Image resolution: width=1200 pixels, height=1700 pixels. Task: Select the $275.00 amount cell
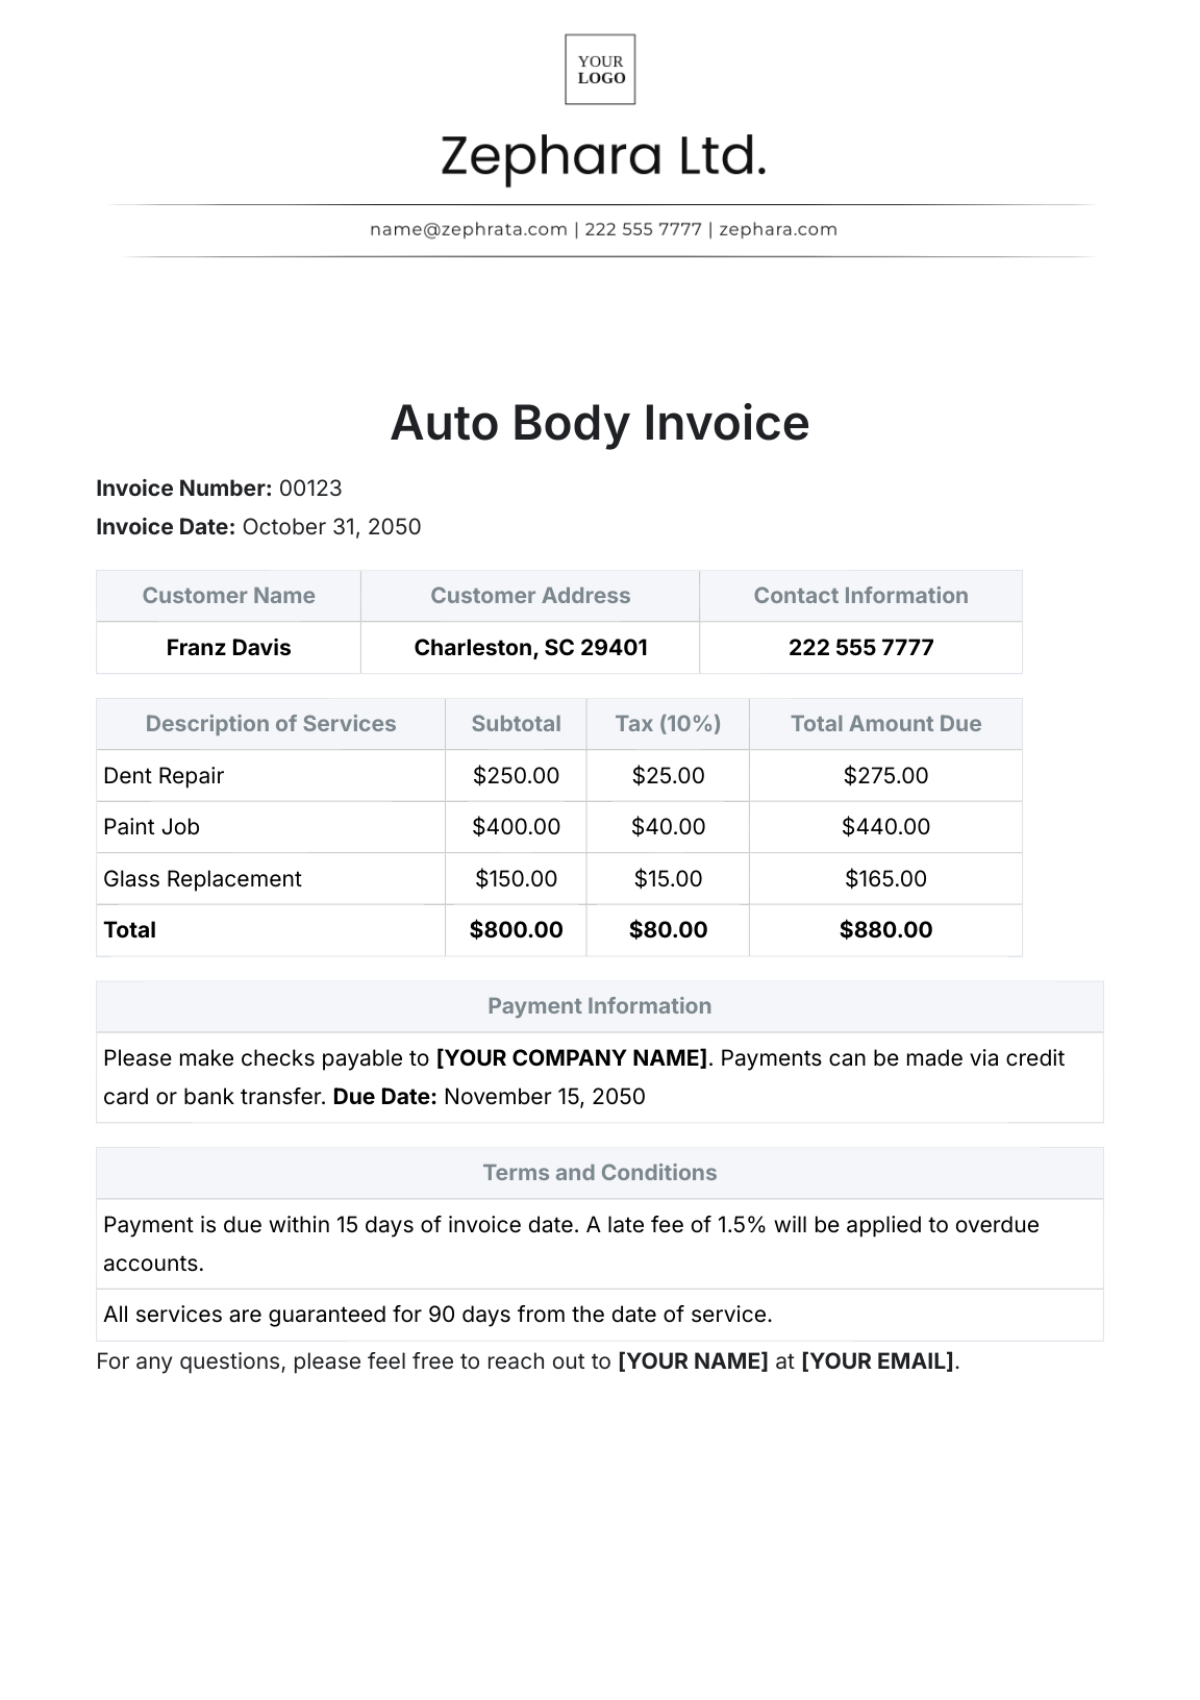(x=886, y=776)
